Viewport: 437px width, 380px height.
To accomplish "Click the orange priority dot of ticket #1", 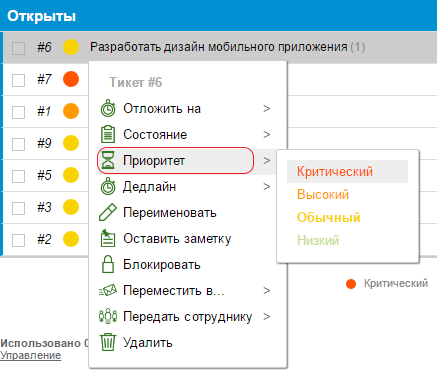I will [71, 111].
